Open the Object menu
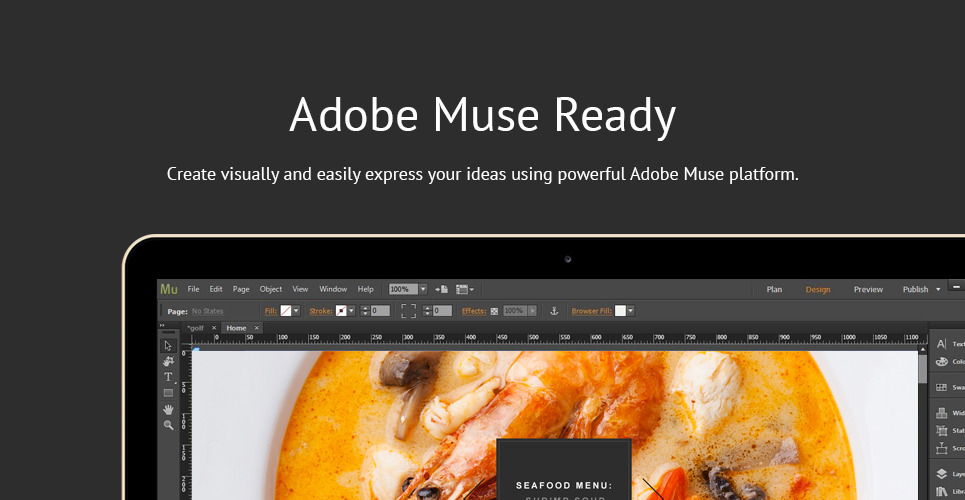965x500 pixels. pyautogui.click(x=271, y=289)
